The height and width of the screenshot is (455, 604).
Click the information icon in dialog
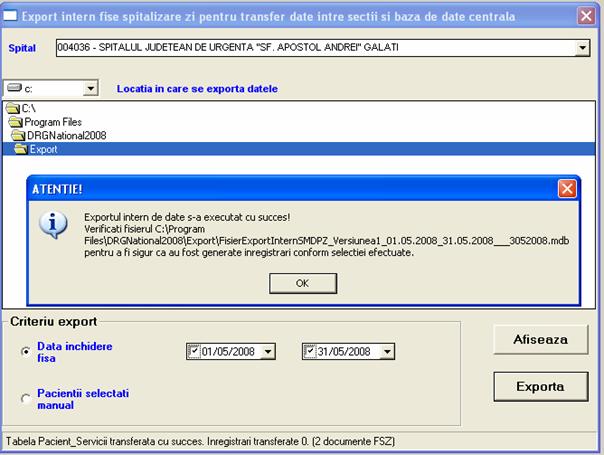[x=52, y=225]
